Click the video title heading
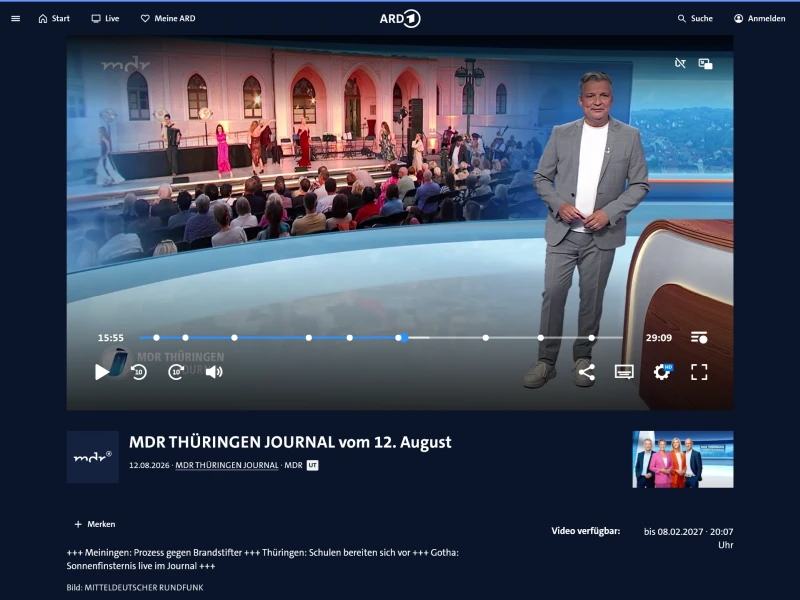Viewport: 800px width, 600px height. 290,442
